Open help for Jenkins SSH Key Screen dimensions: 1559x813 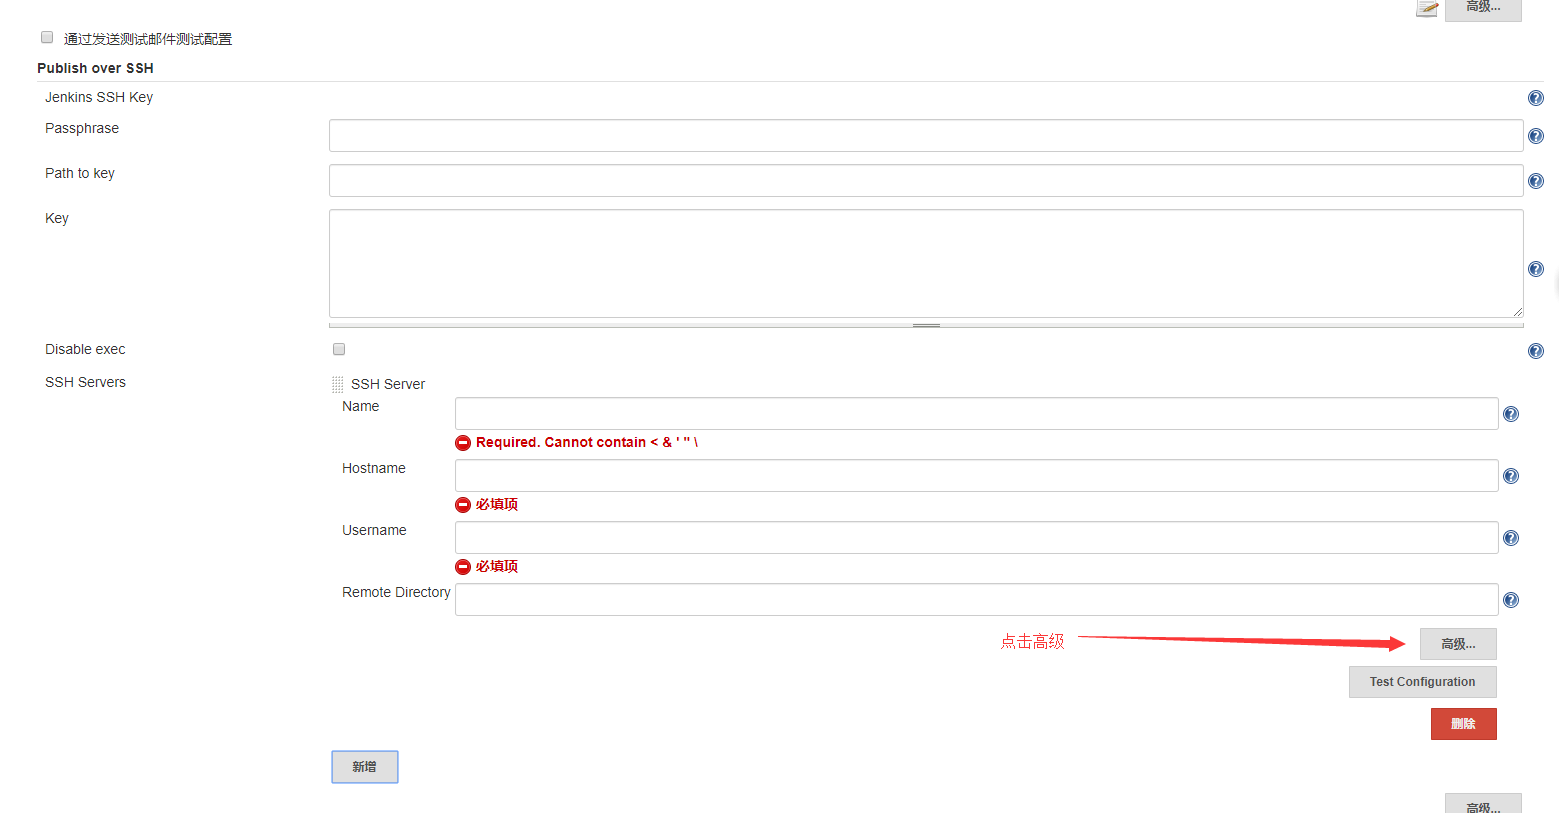click(1536, 97)
